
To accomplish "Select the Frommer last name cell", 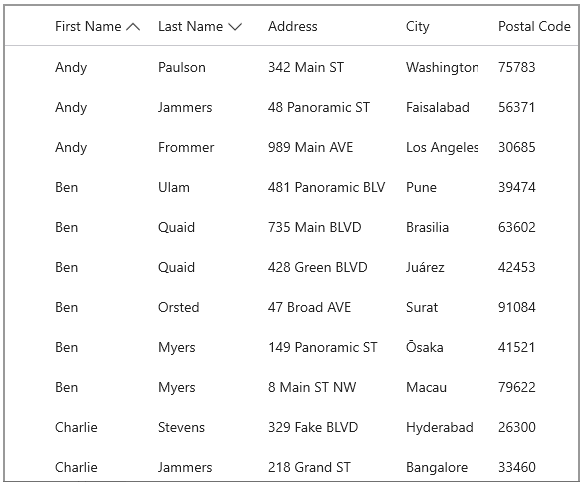I will pyautogui.click(x=186, y=147).
